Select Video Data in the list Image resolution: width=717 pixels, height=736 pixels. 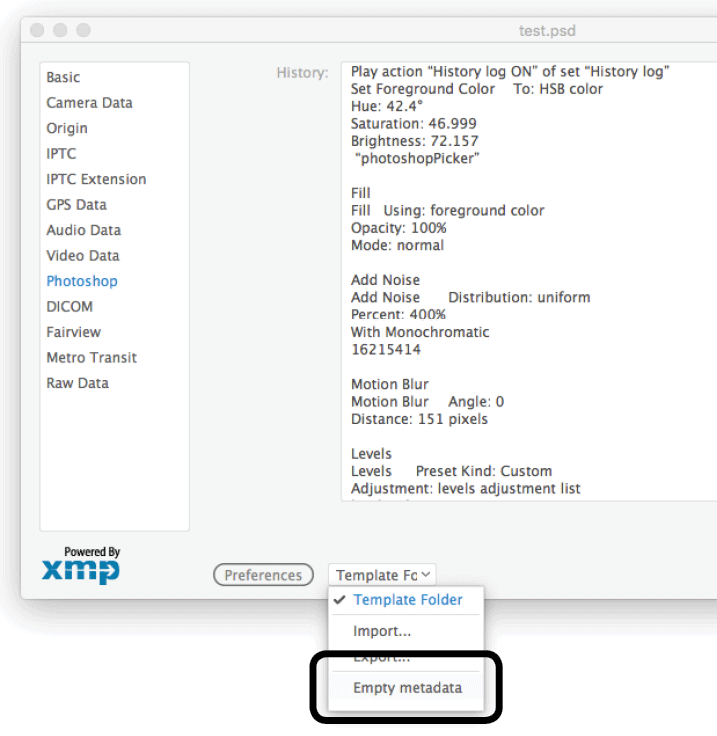(x=83, y=256)
